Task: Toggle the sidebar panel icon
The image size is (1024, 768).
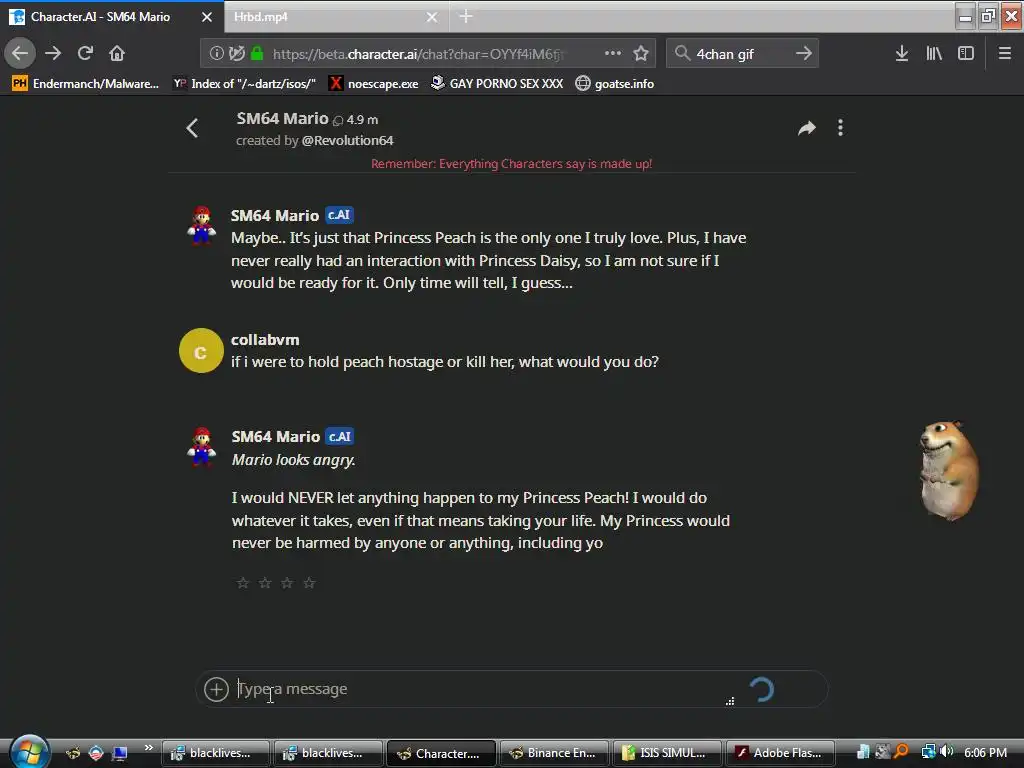Action: [x=966, y=54]
